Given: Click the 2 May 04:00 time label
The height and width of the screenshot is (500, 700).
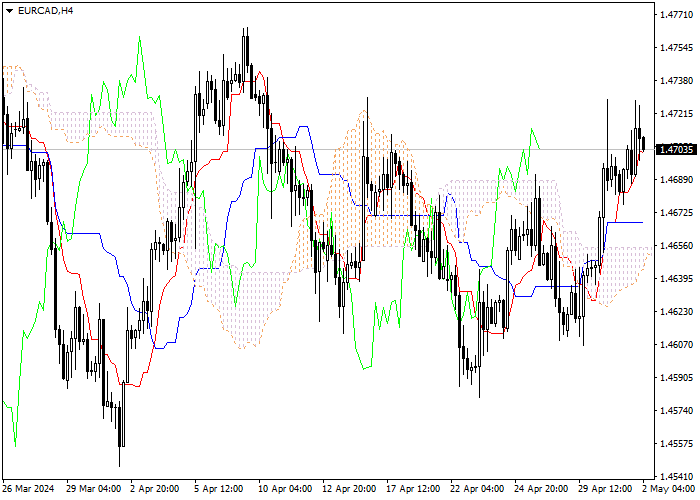Looking at the screenshot, I should click(x=670, y=489).
